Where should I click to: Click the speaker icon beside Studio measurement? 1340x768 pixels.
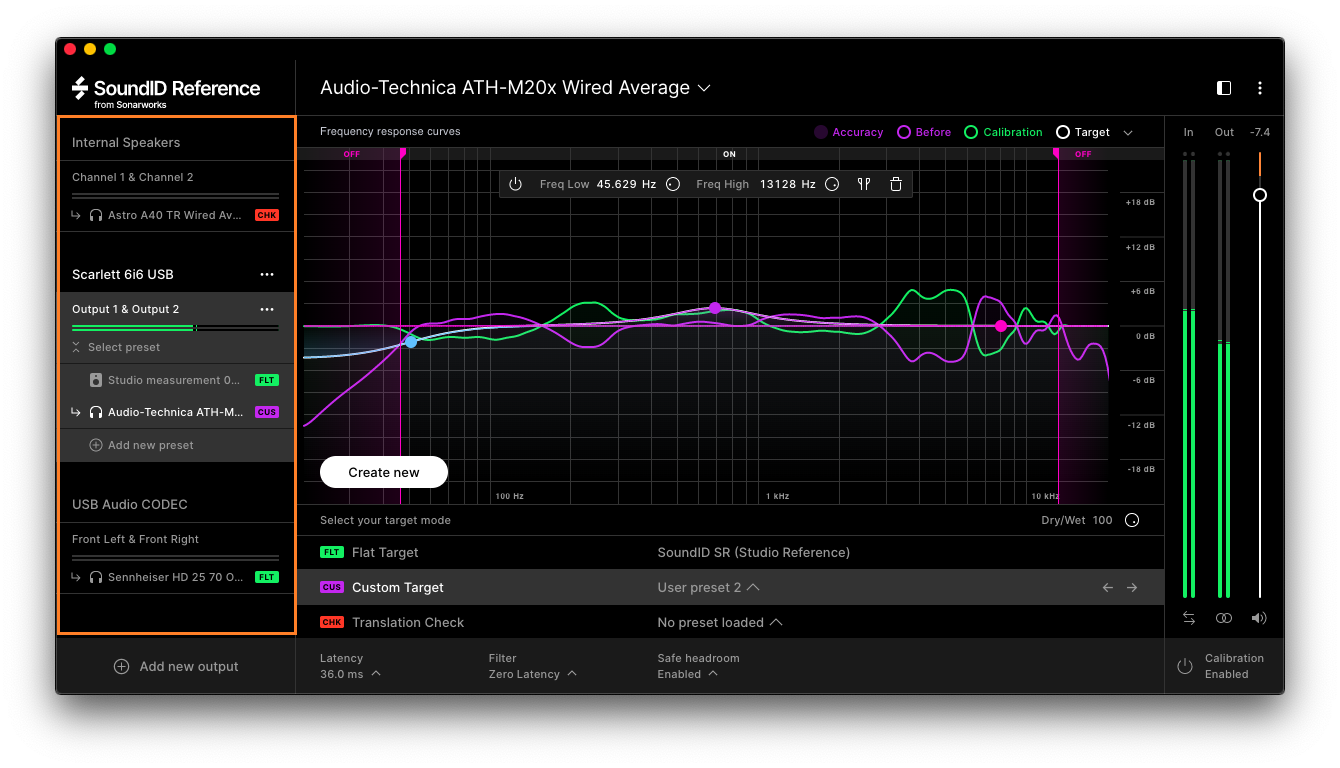(x=96, y=380)
